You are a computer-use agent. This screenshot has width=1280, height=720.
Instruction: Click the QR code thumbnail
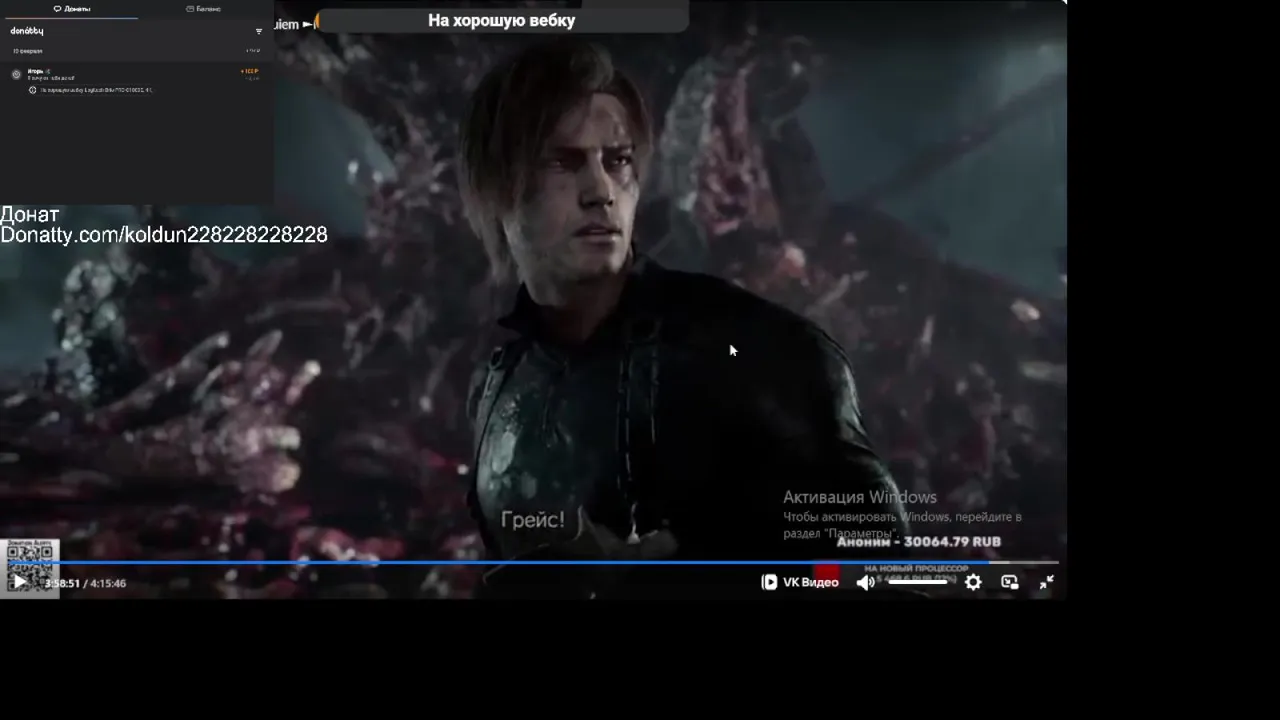(29, 567)
